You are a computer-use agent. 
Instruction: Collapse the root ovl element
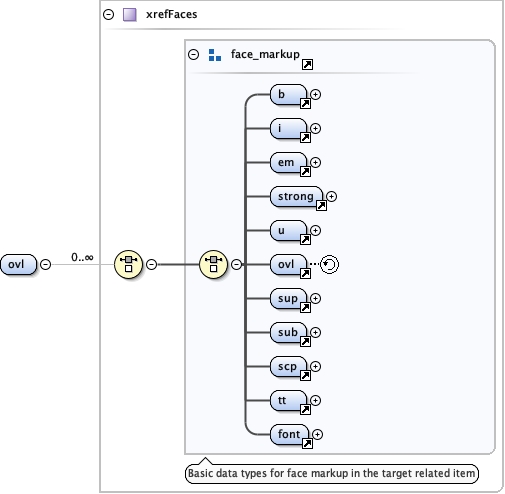click(x=45, y=264)
